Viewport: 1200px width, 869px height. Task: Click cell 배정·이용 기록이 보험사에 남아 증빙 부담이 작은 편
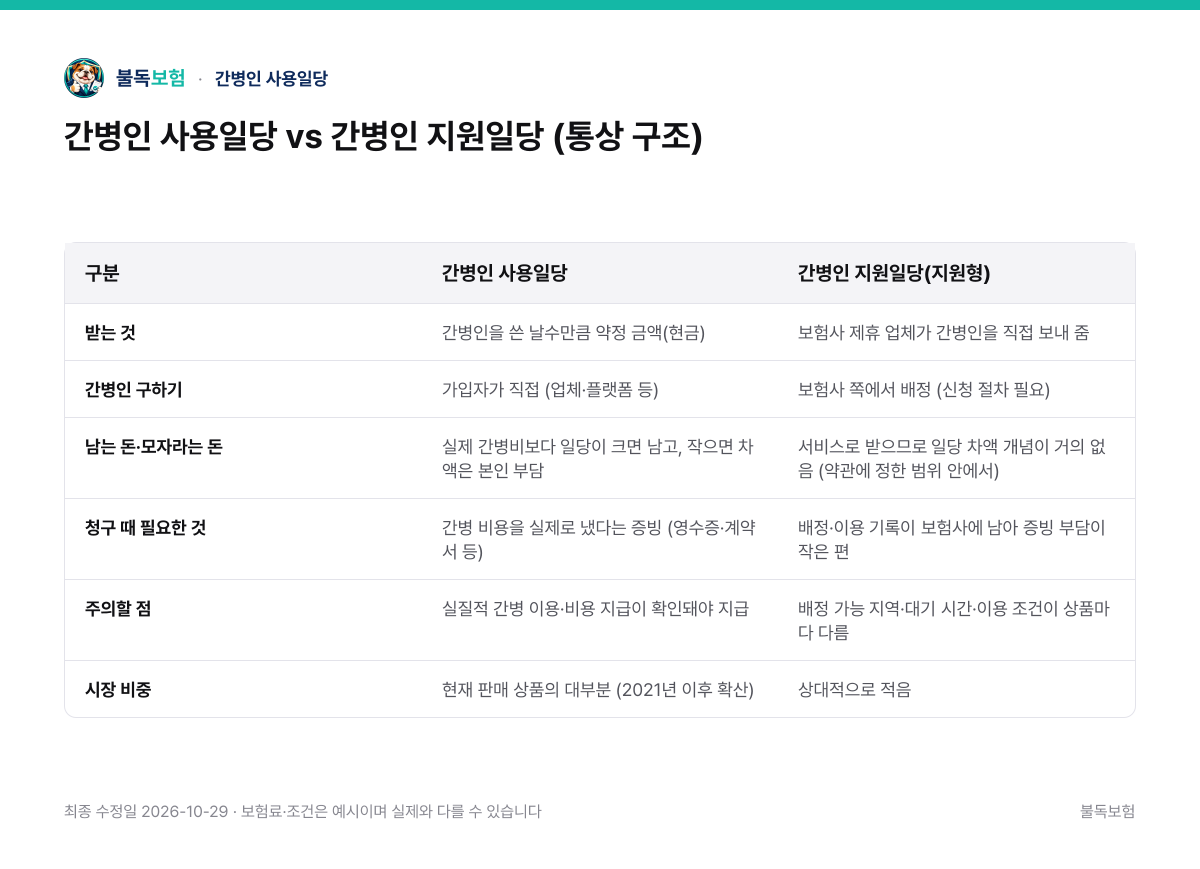[x=952, y=539]
